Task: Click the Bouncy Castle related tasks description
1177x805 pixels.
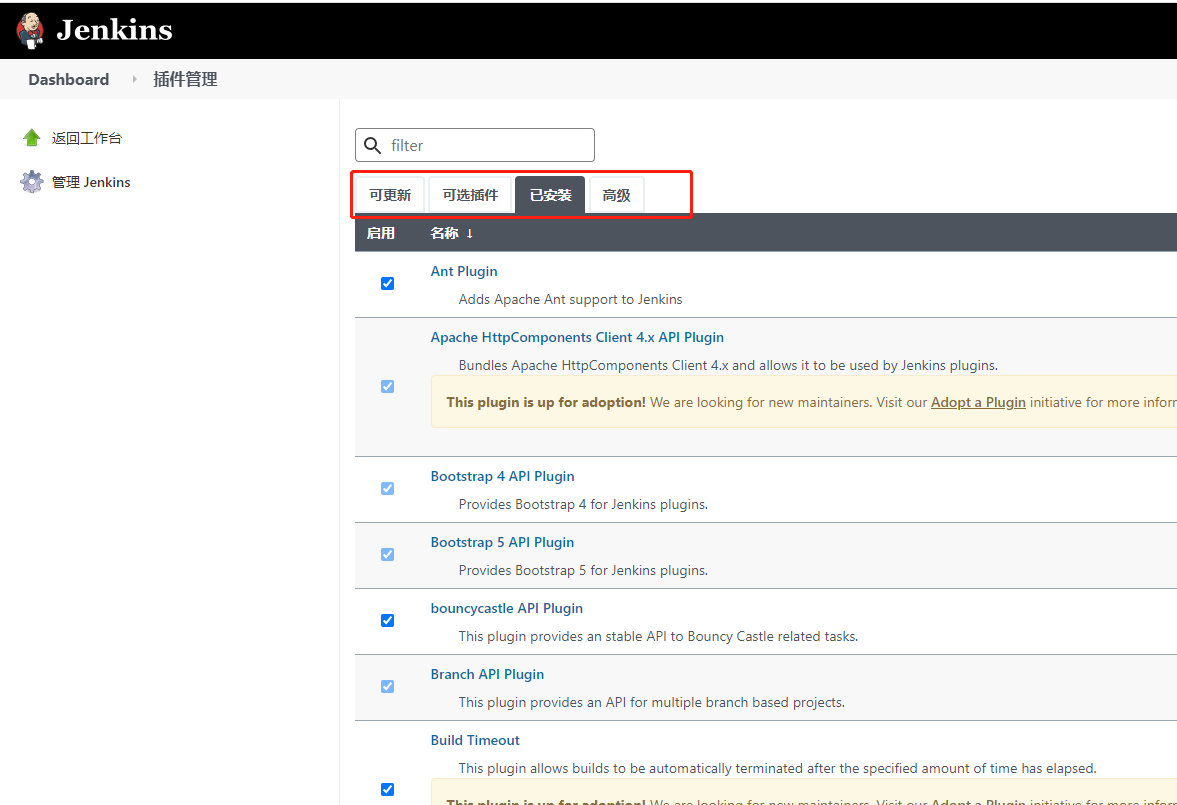Action: tap(658, 637)
